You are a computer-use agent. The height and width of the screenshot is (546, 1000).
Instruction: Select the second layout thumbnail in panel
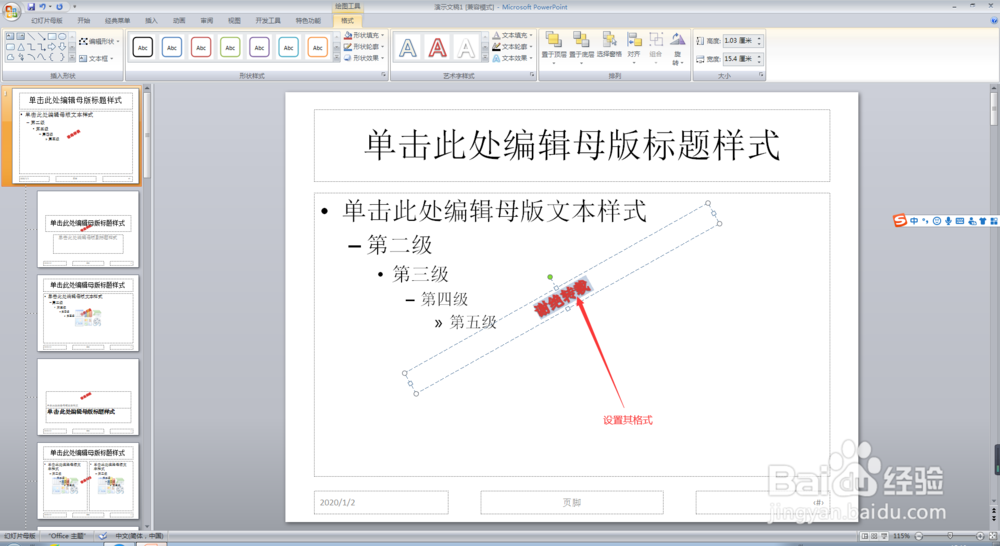88,229
